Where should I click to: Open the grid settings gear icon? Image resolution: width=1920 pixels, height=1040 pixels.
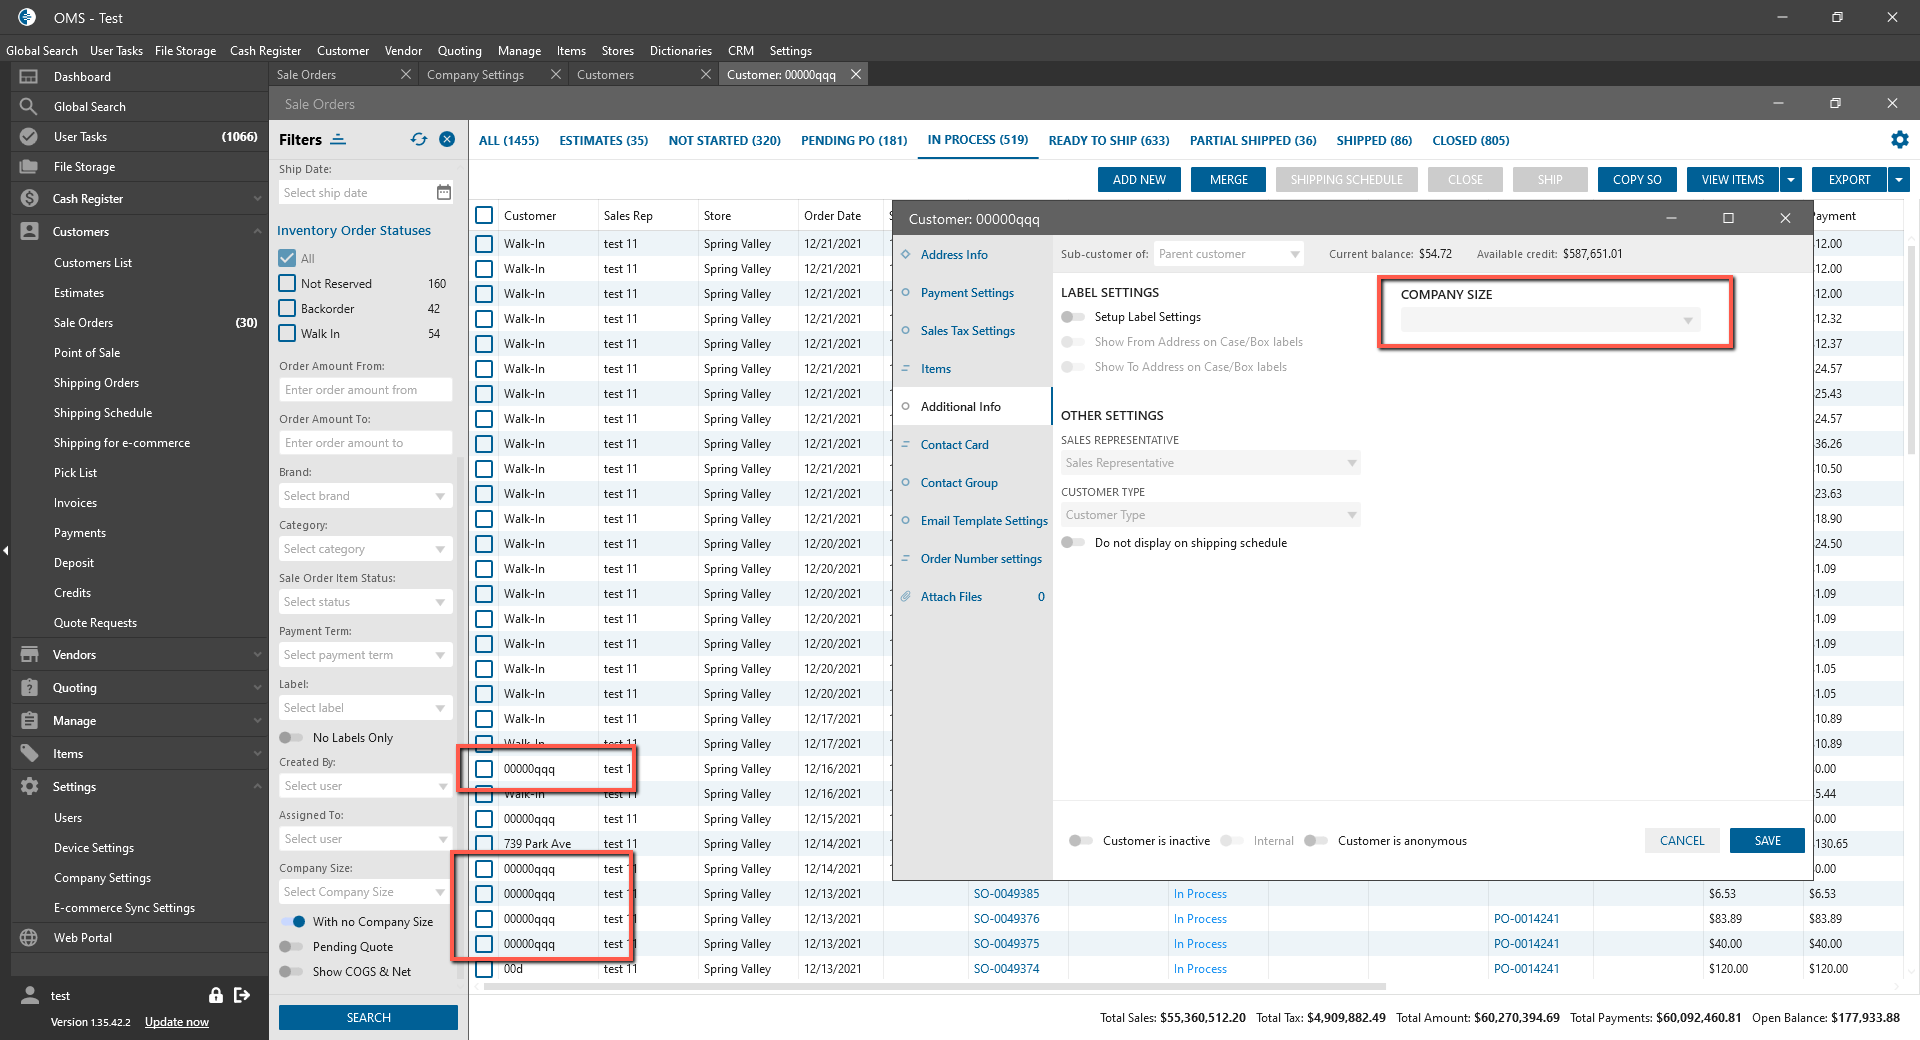click(x=1899, y=140)
